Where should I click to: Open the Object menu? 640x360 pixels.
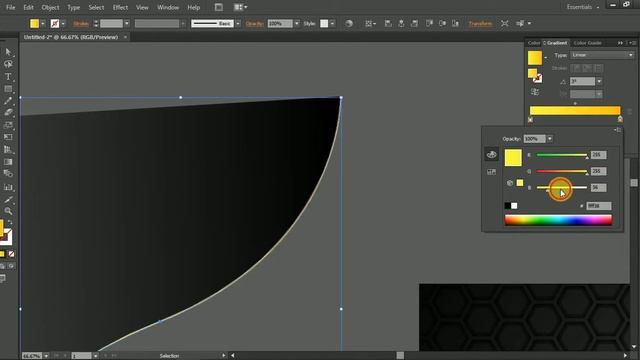[50, 7]
